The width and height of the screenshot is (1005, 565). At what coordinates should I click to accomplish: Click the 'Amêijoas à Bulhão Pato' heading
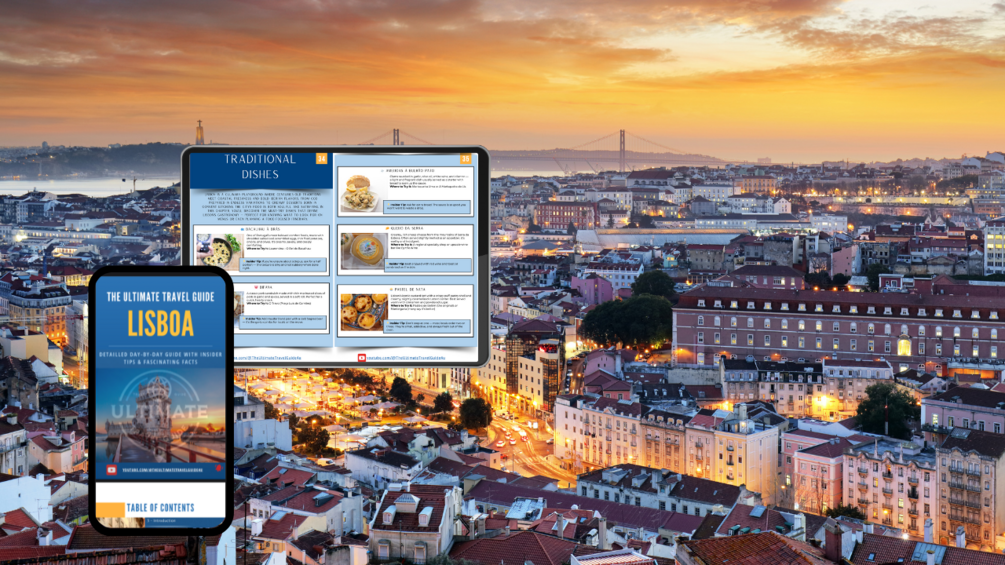pyautogui.click(x=408, y=171)
